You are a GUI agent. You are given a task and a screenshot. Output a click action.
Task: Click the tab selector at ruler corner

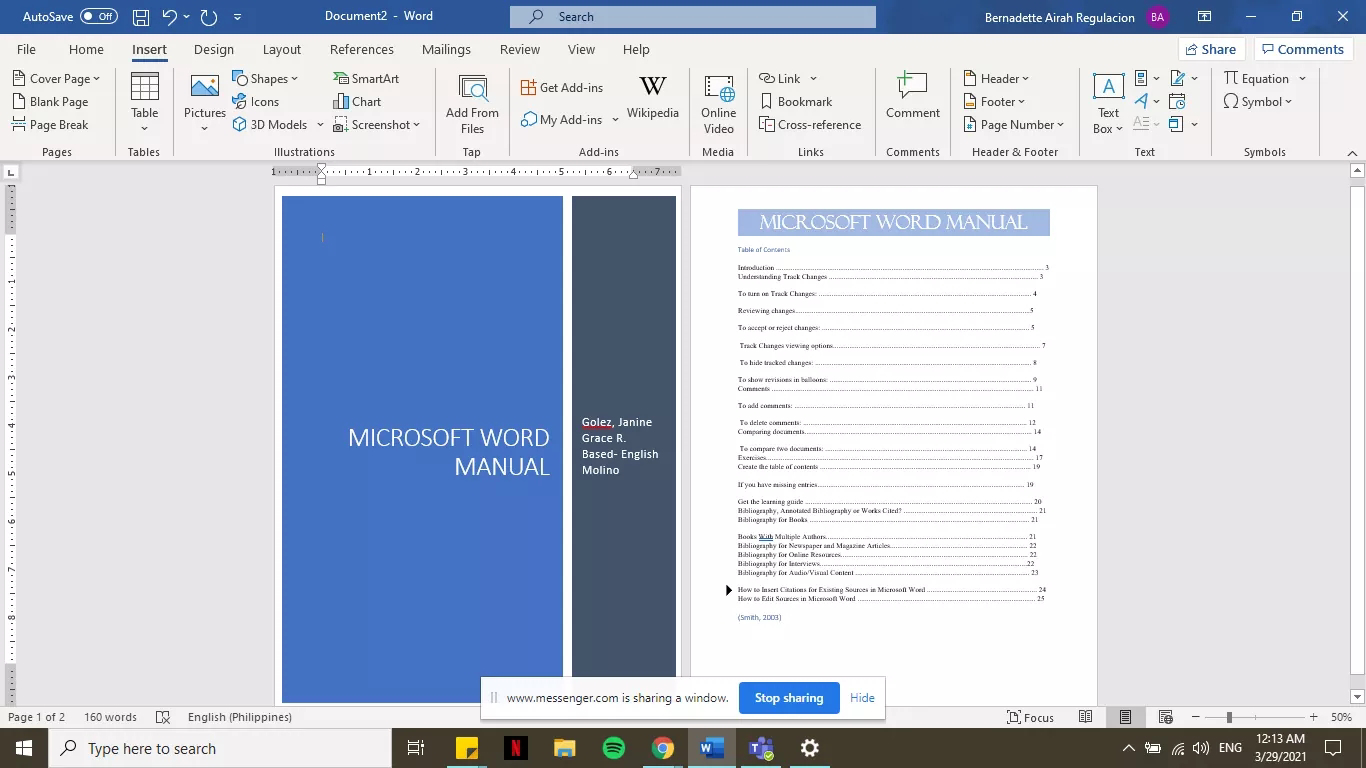tap(11, 172)
